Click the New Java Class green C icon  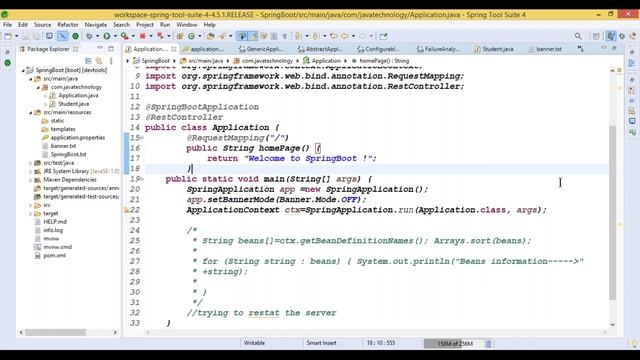pyautogui.click(x=191, y=36)
